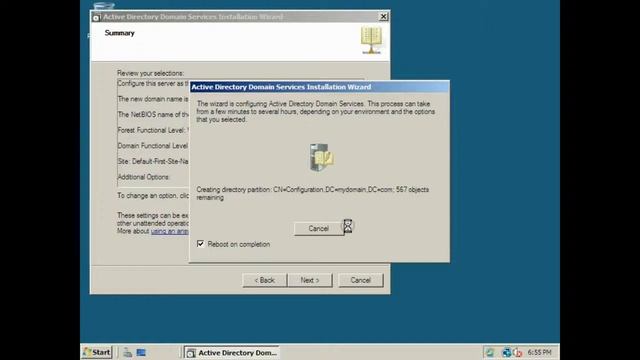The width and height of the screenshot is (640, 360).
Task: Launch Server Manager from the quick launch bar
Action: coord(128,352)
